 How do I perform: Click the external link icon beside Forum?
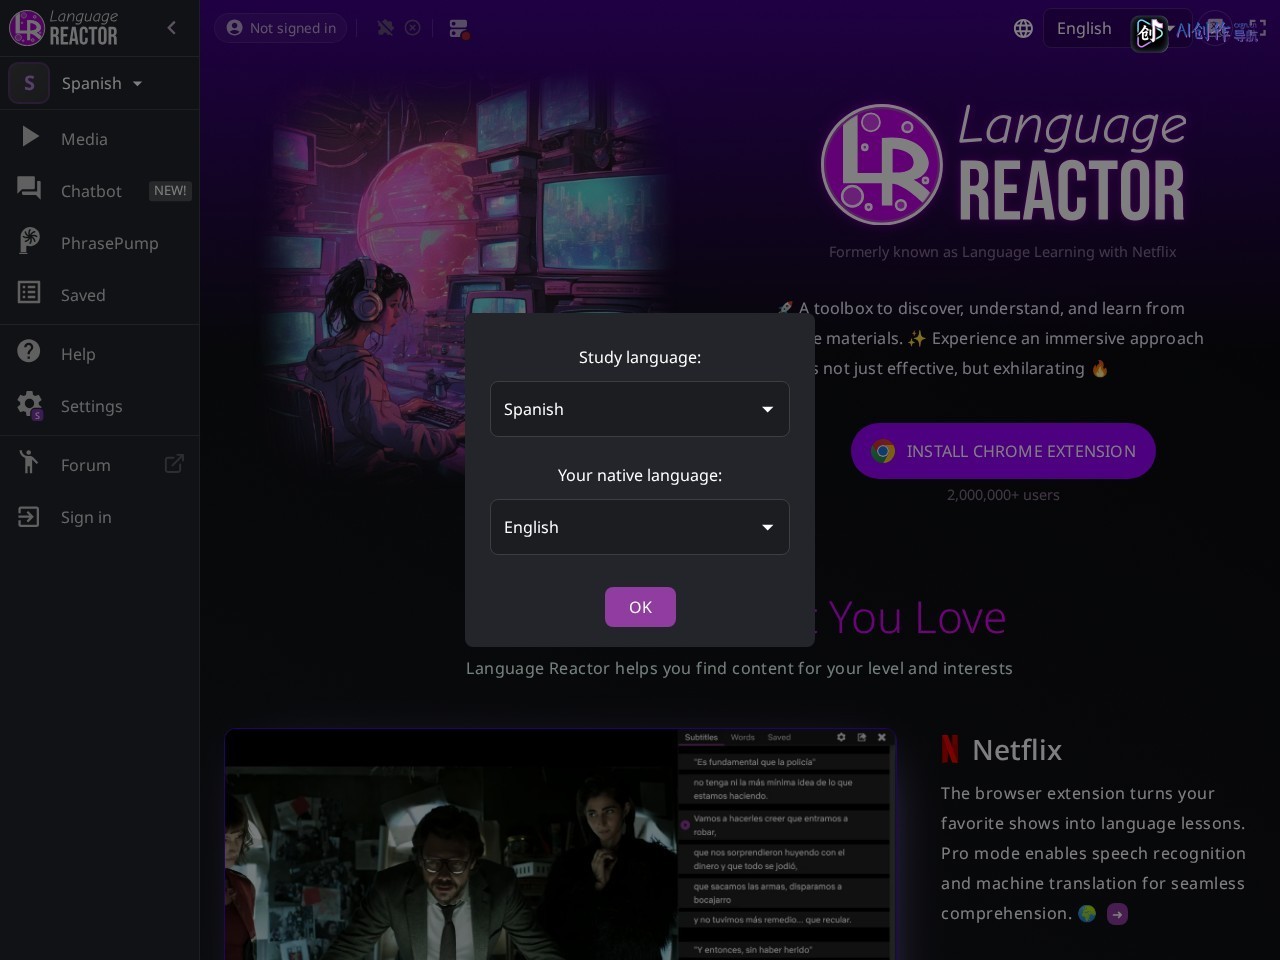(x=174, y=464)
